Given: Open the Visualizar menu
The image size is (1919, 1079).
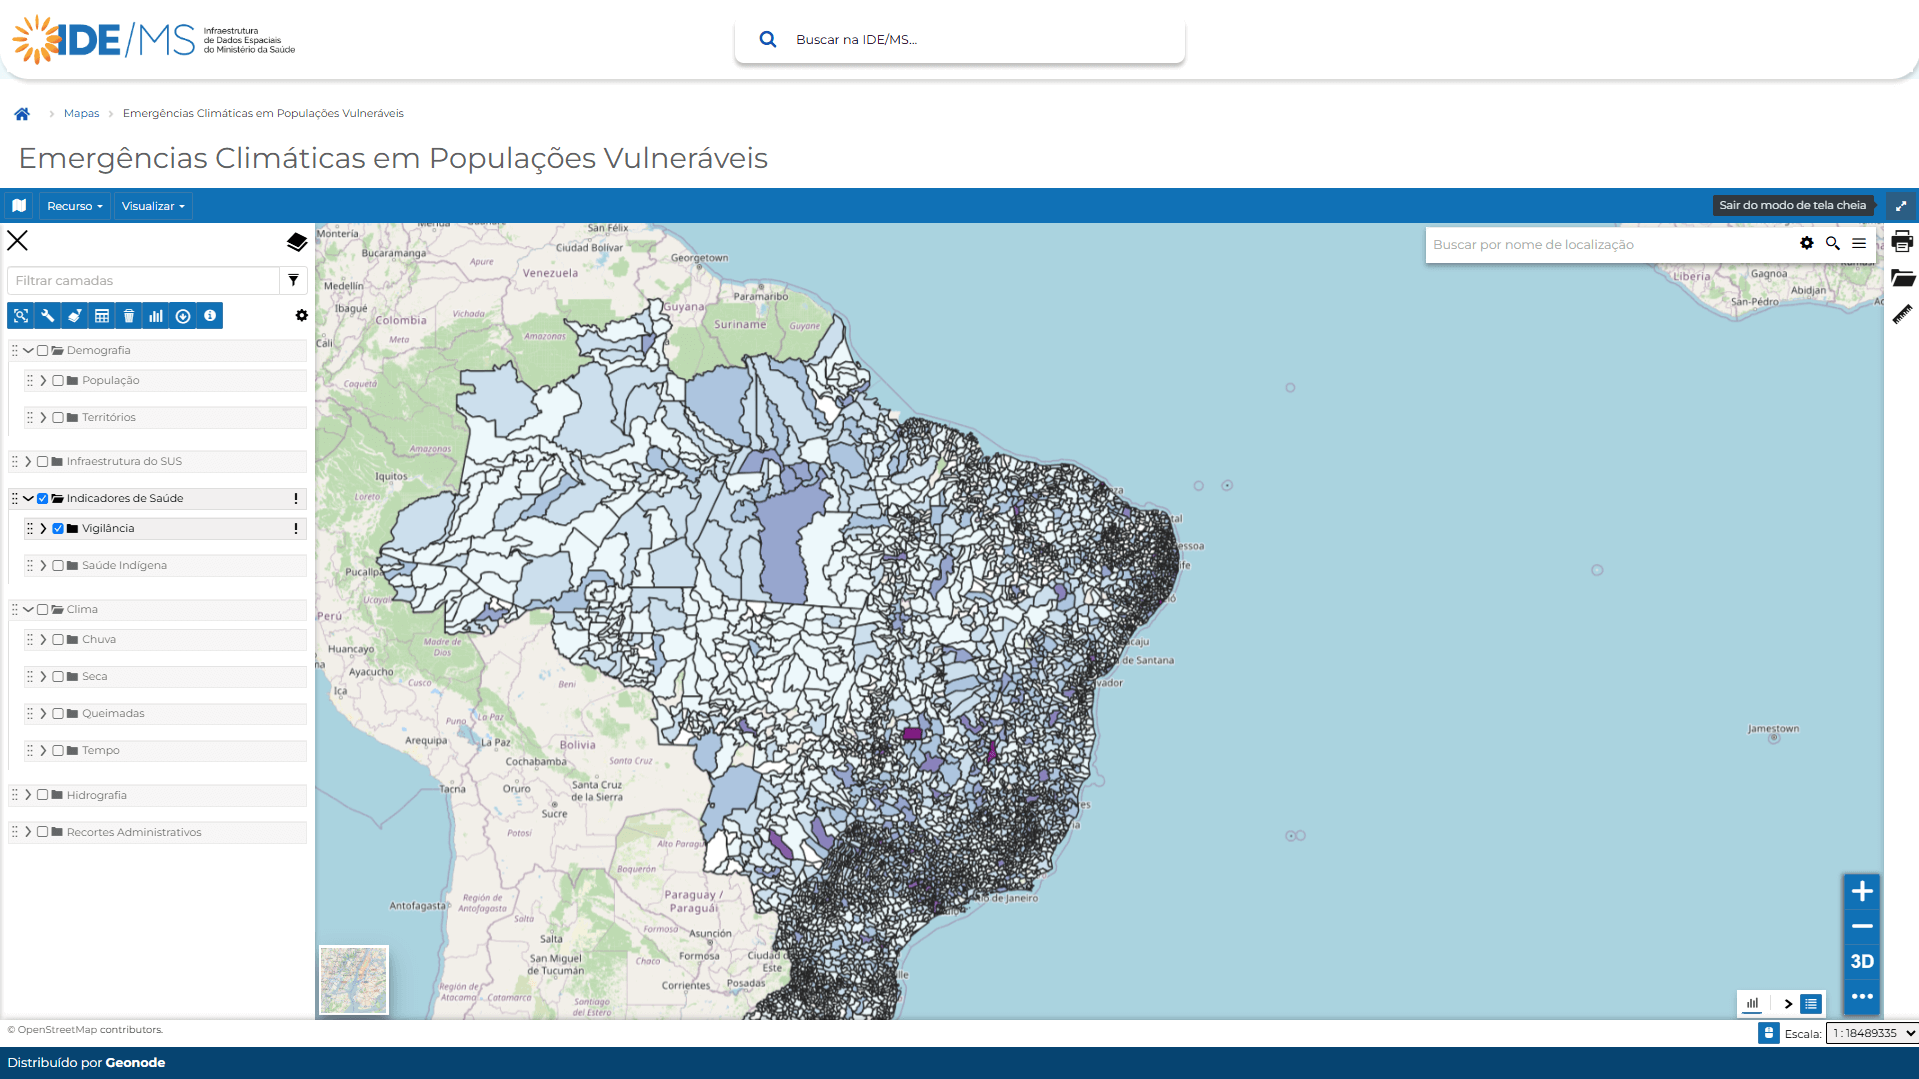Looking at the screenshot, I should tap(151, 206).
